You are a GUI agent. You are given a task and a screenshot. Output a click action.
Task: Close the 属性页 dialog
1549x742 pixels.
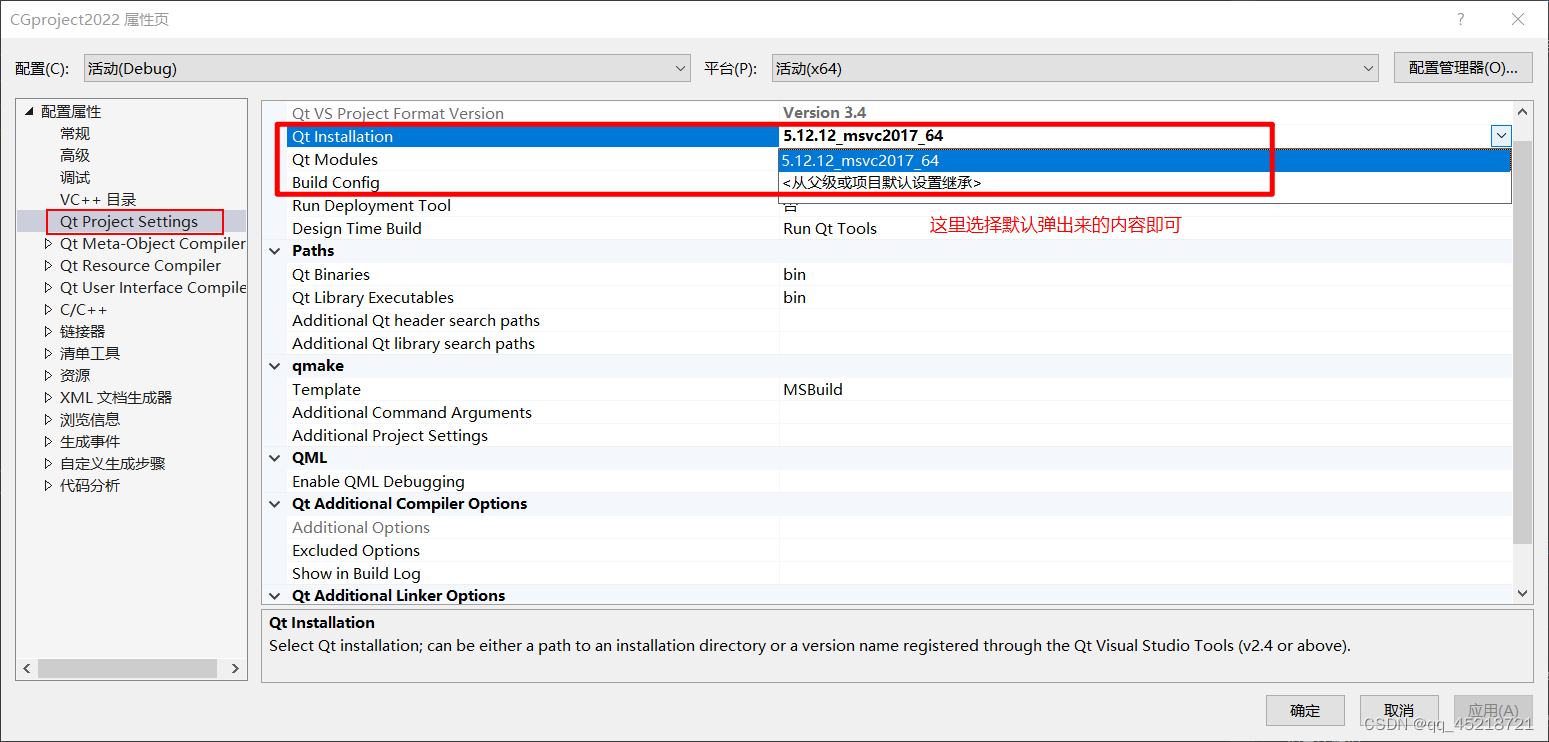1518,19
